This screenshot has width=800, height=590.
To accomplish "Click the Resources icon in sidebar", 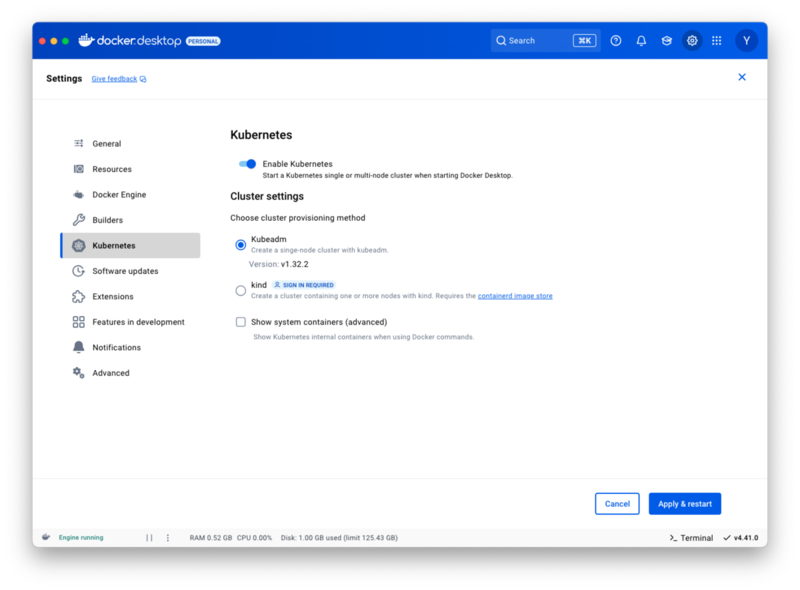I will (79, 169).
